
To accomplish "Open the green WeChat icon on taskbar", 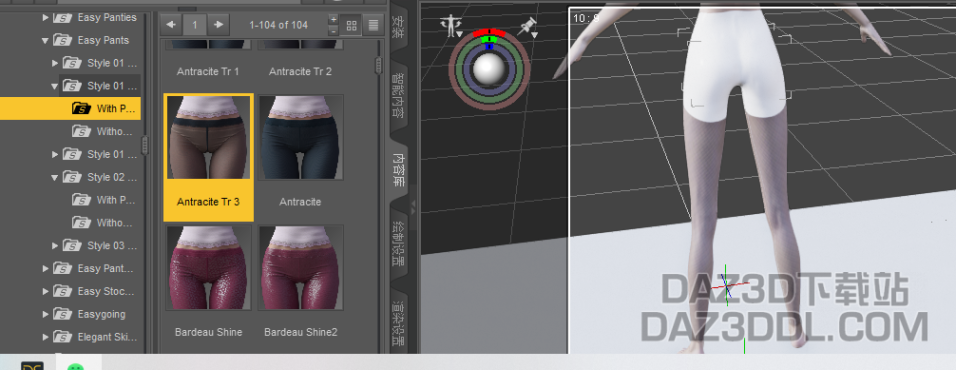I will click(75, 366).
